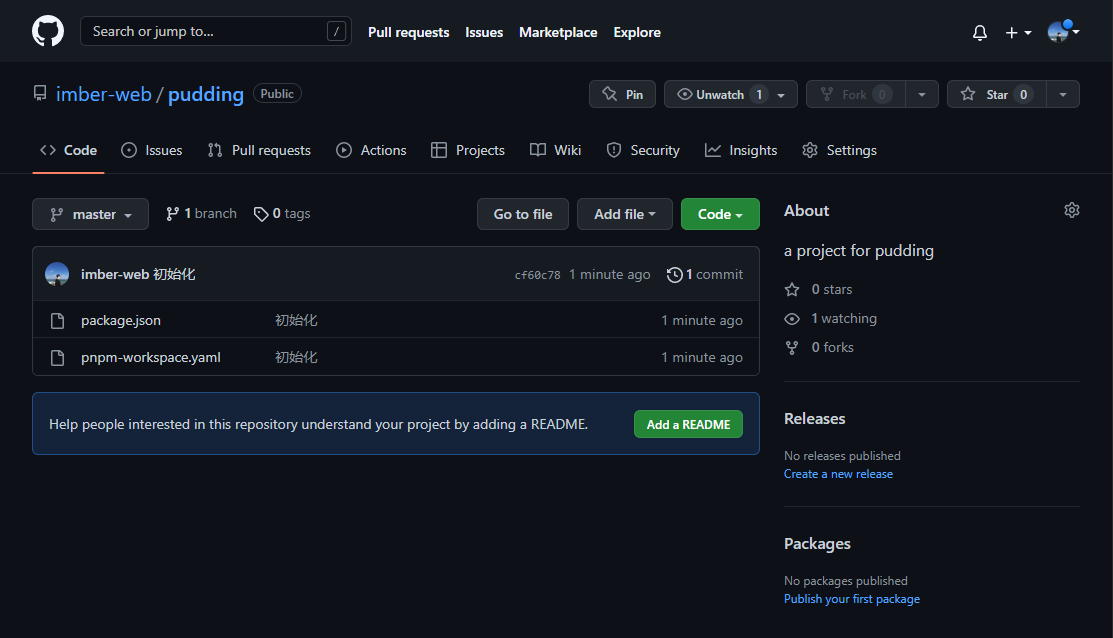Open the Projects tab
Image resolution: width=1113 pixels, height=638 pixels.
pos(468,150)
